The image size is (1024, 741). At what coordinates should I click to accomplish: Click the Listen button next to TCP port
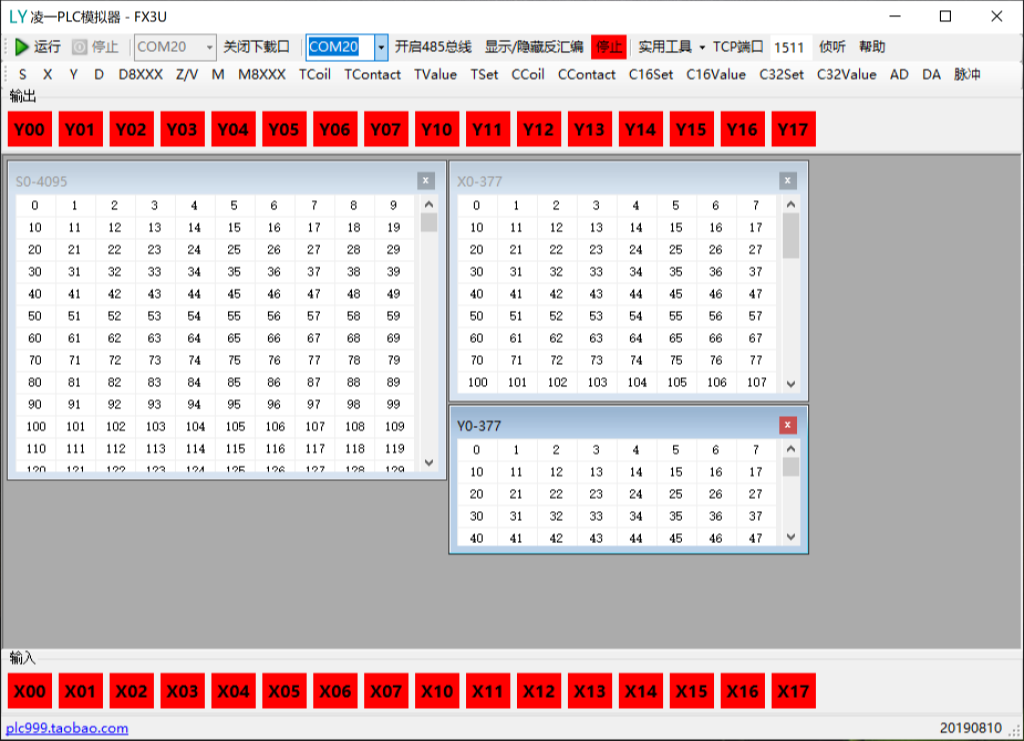(x=831, y=47)
